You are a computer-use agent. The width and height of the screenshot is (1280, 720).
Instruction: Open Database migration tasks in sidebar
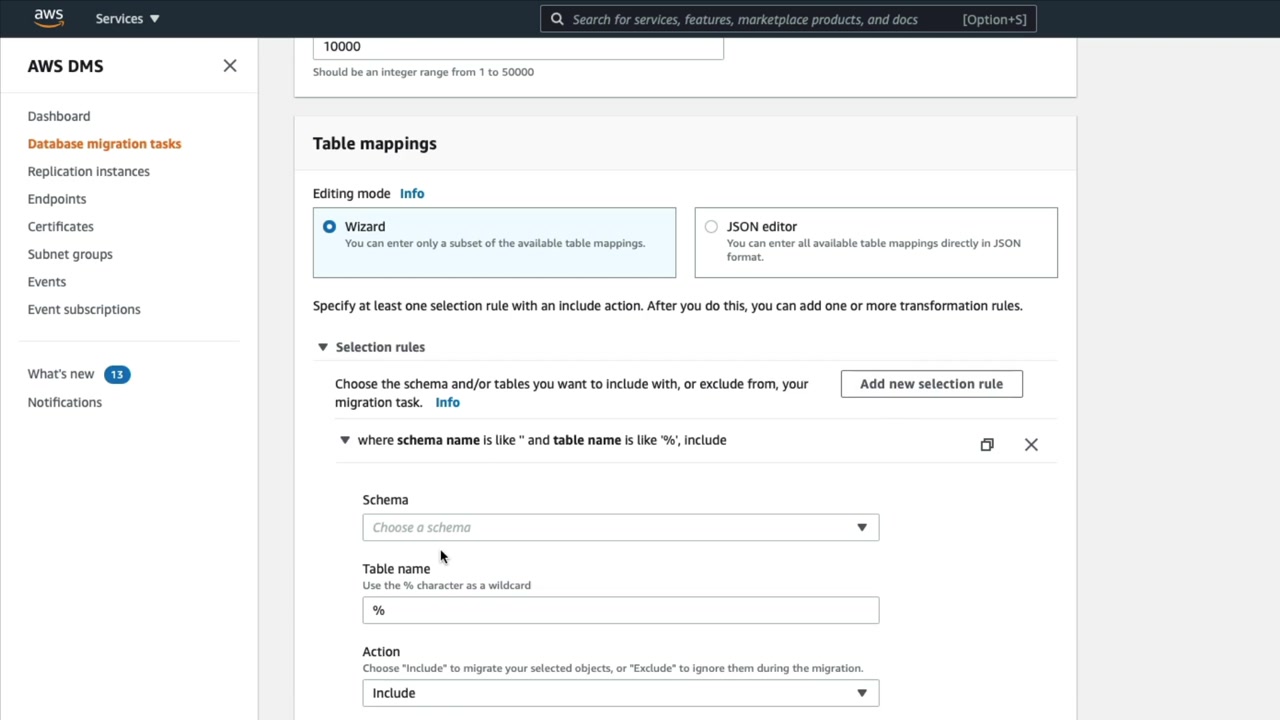(104, 144)
